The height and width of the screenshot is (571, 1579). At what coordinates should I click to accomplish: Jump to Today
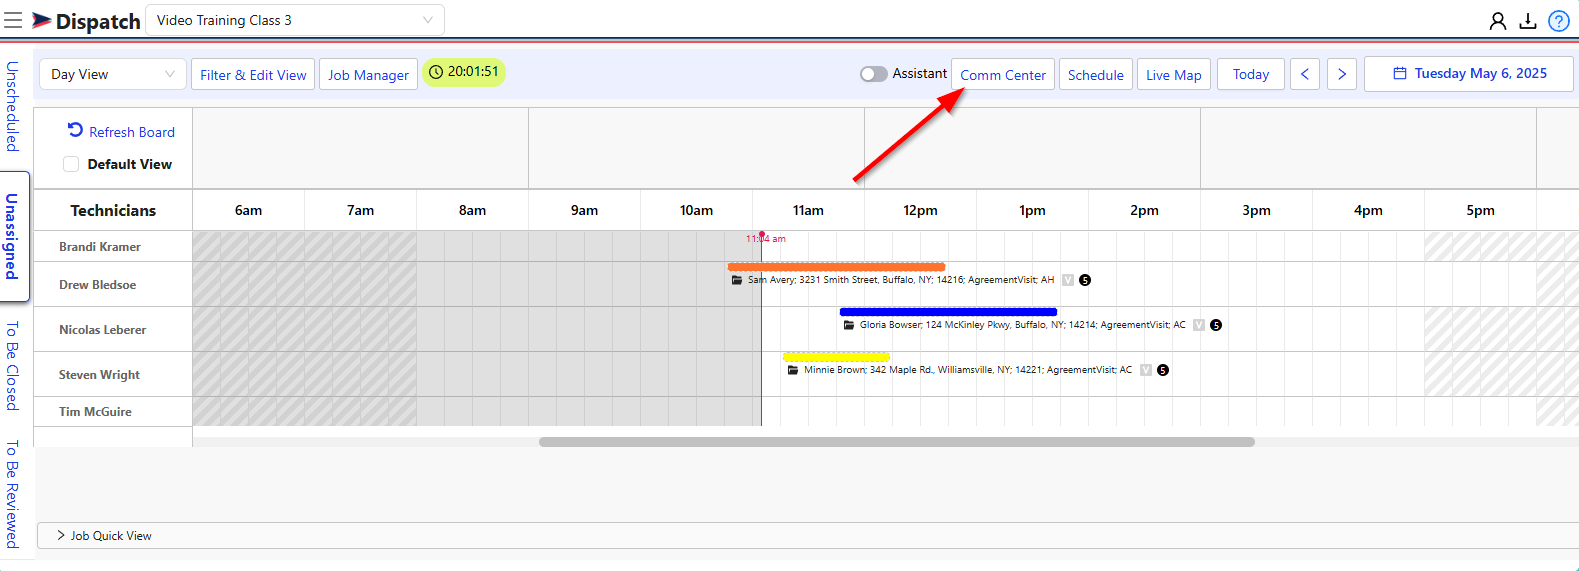[x=1251, y=74]
